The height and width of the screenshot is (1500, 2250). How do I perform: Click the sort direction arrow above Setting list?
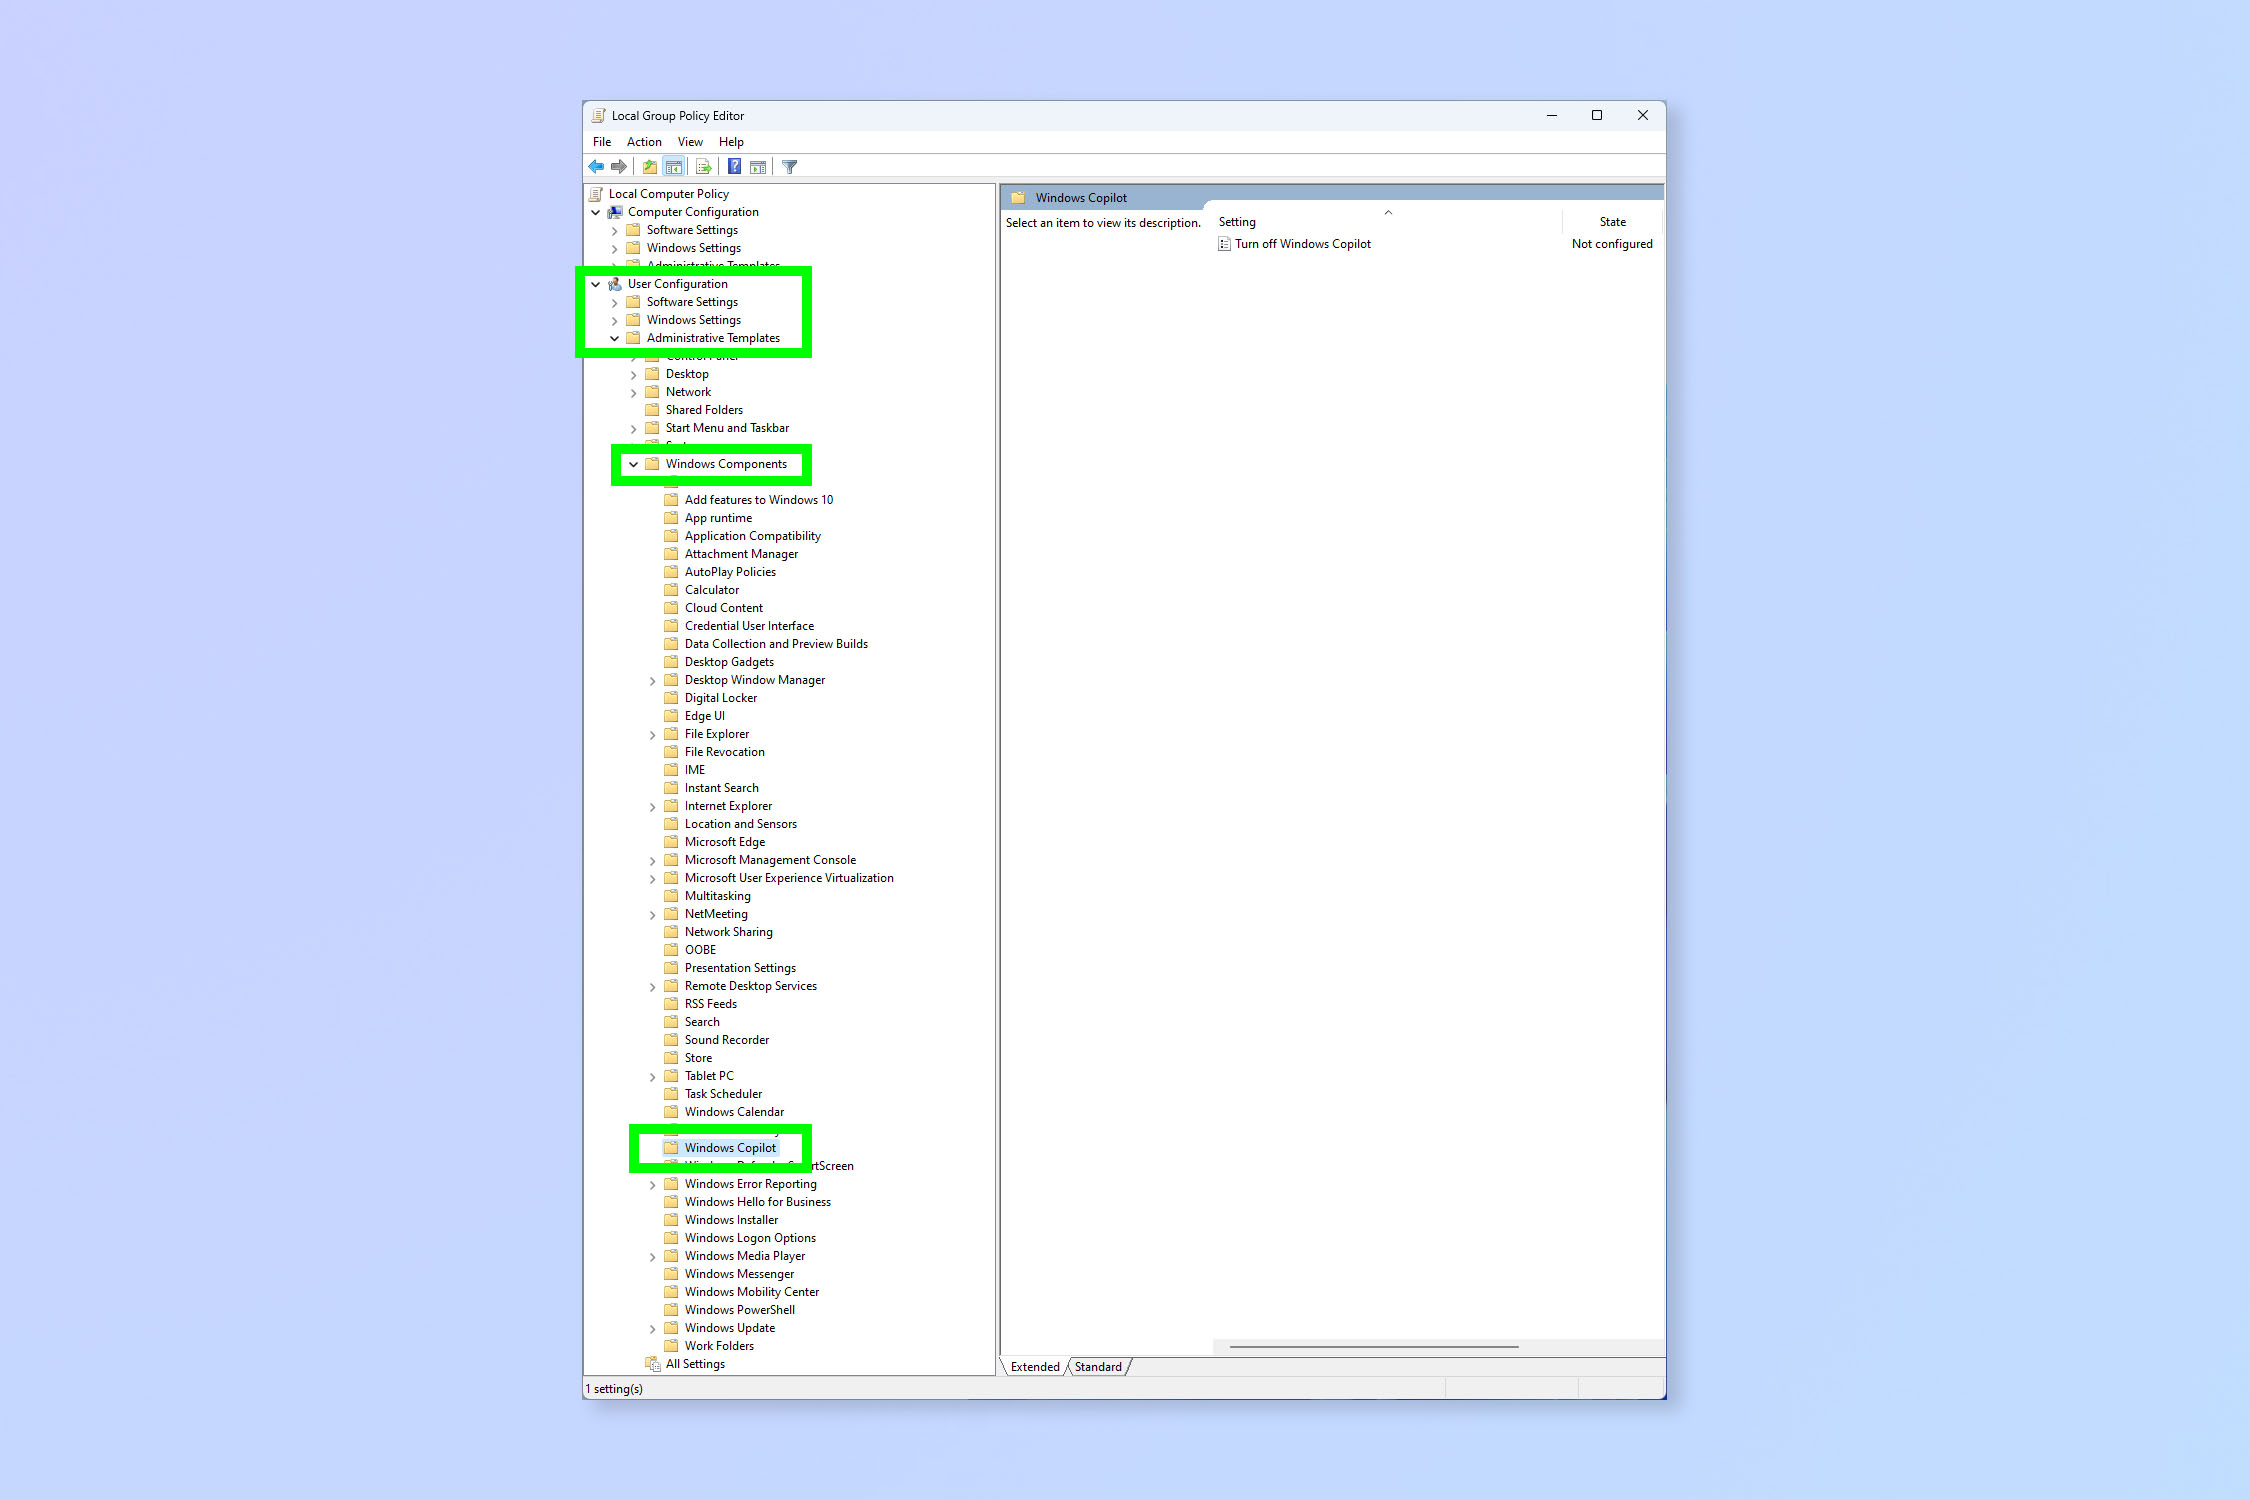click(x=1388, y=213)
